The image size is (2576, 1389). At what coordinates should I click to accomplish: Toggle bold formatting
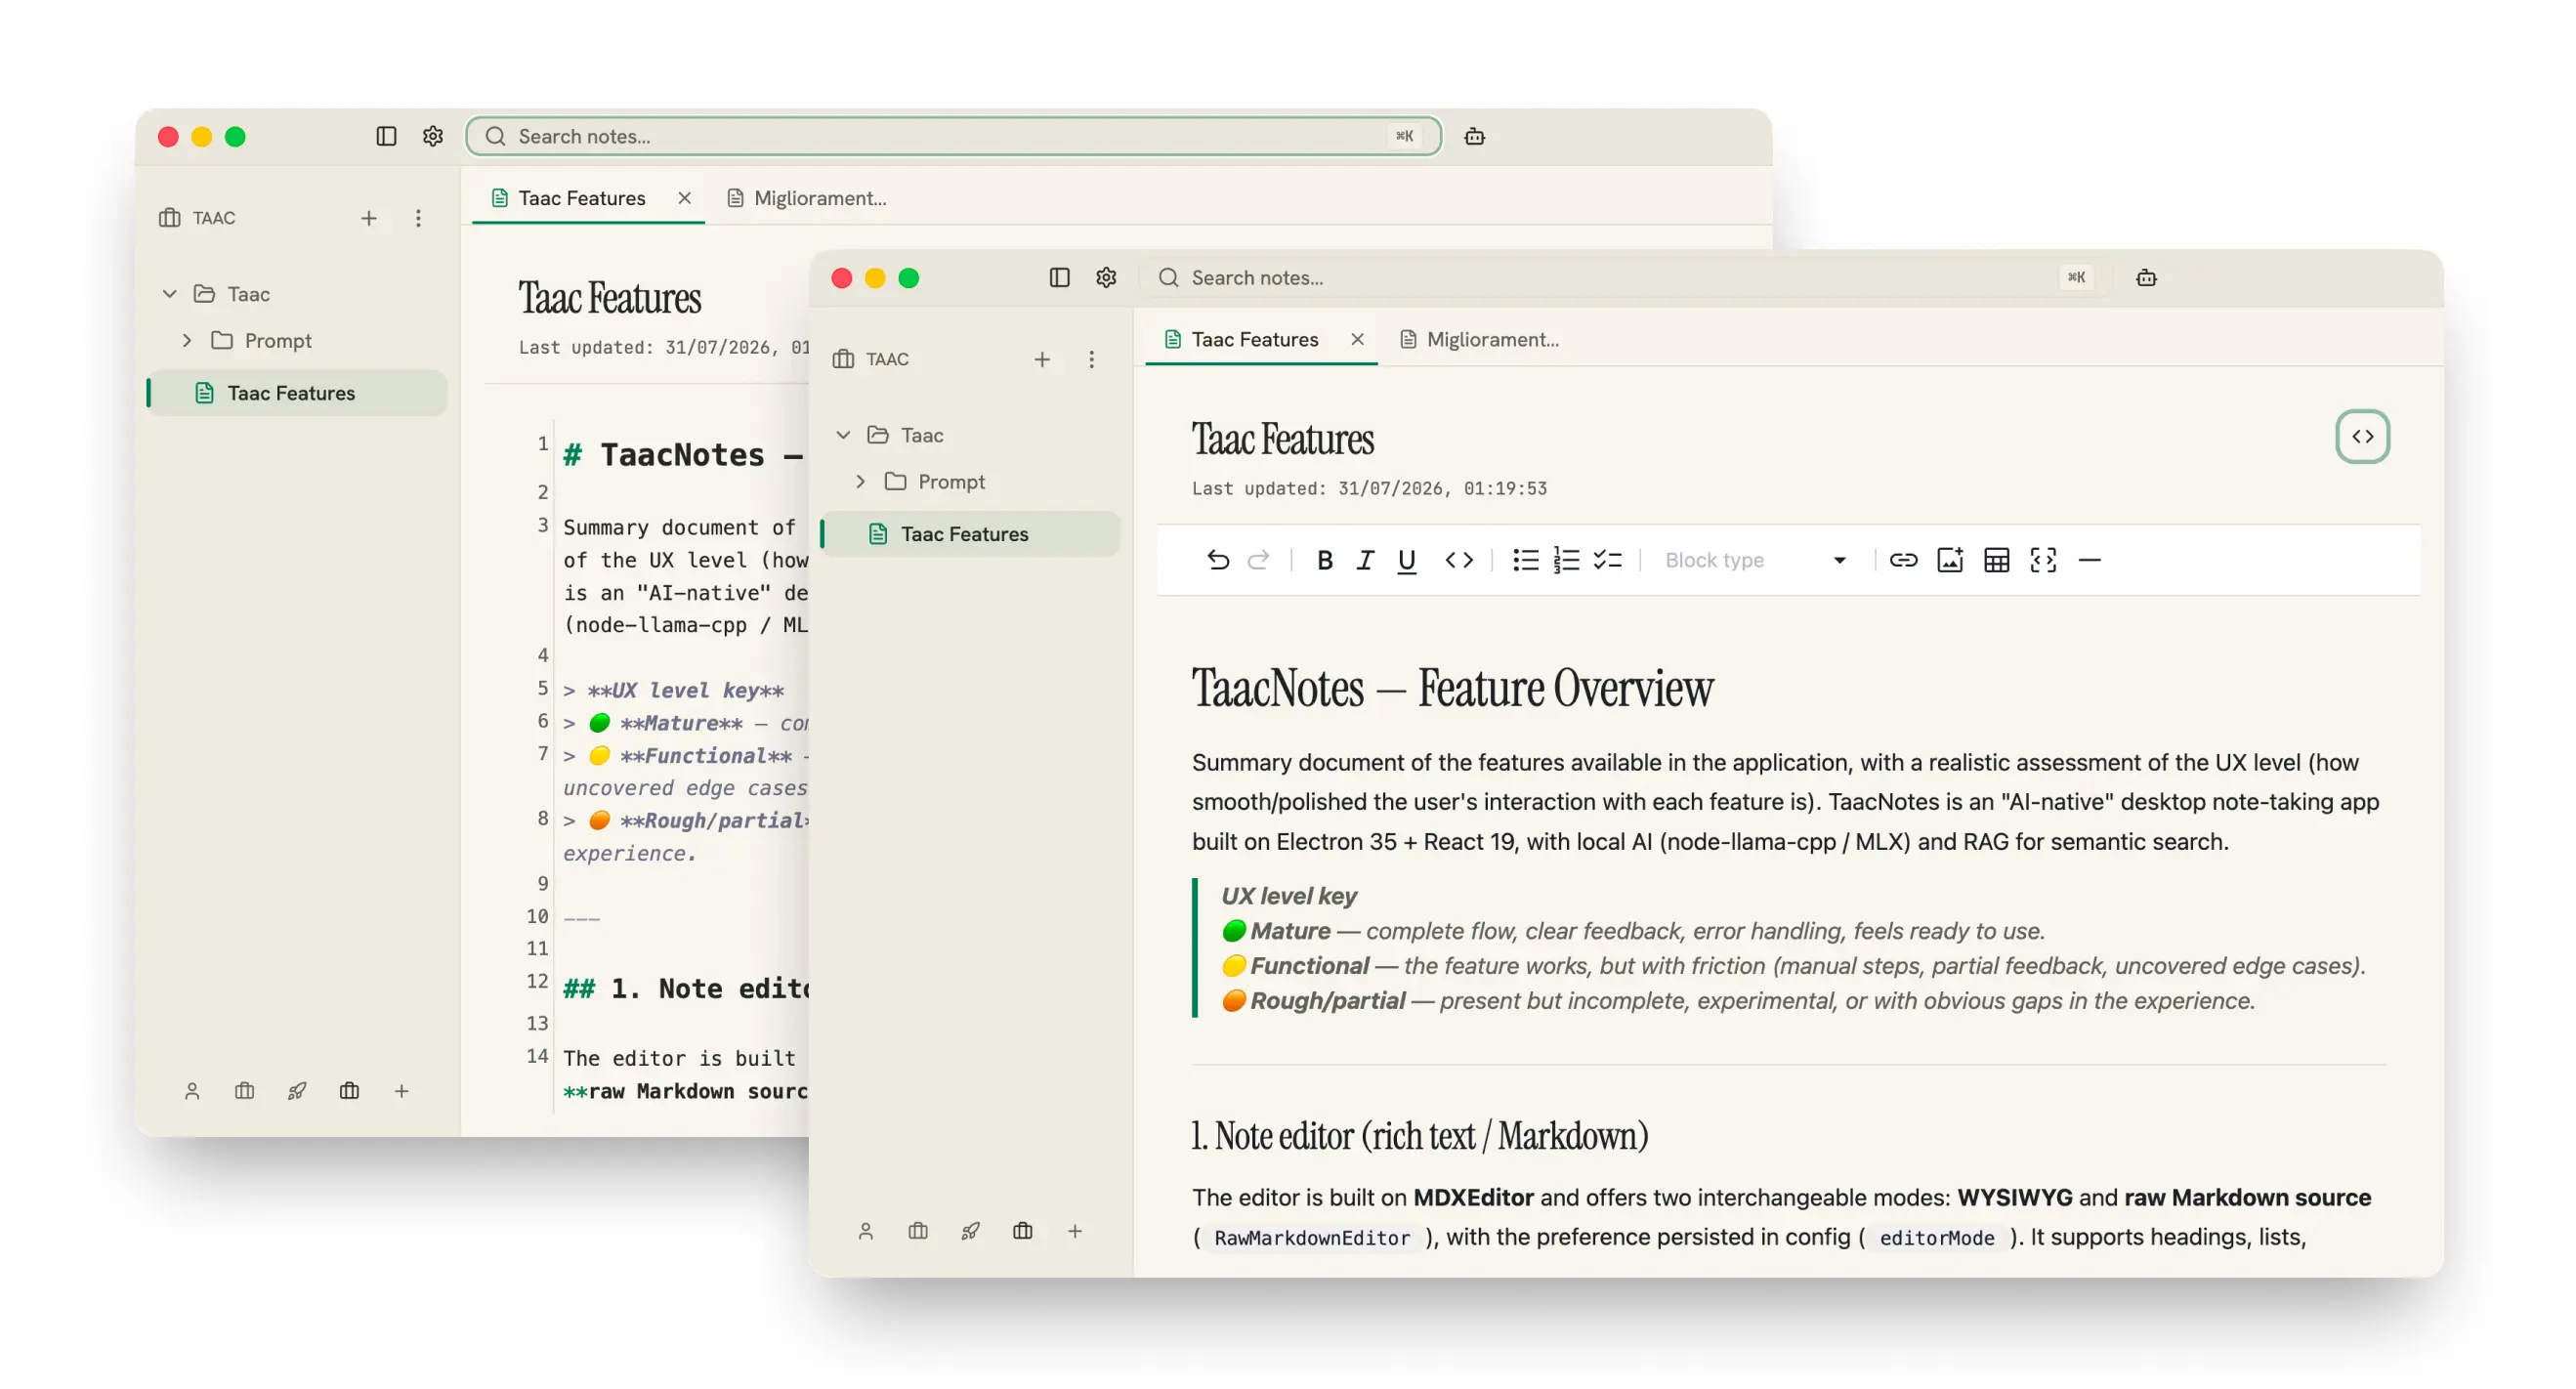point(1324,560)
